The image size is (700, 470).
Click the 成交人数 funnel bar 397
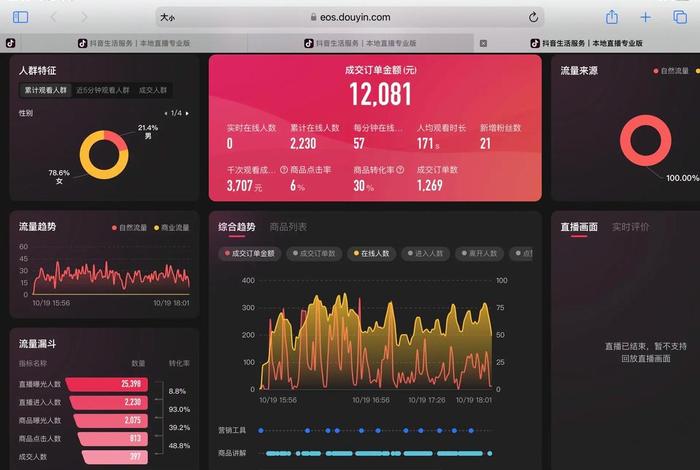coord(115,457)
